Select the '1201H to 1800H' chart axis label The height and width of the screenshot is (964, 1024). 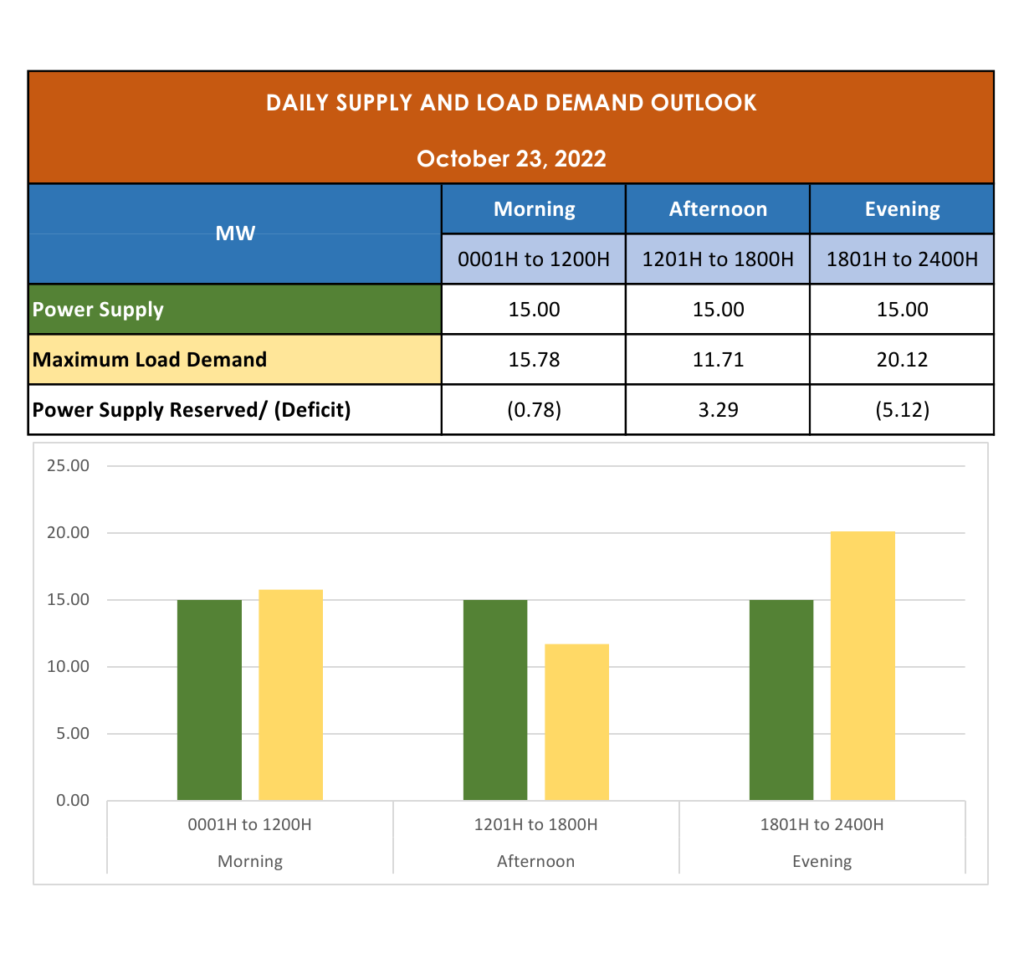pyautogui.click(x=535, y=825)
